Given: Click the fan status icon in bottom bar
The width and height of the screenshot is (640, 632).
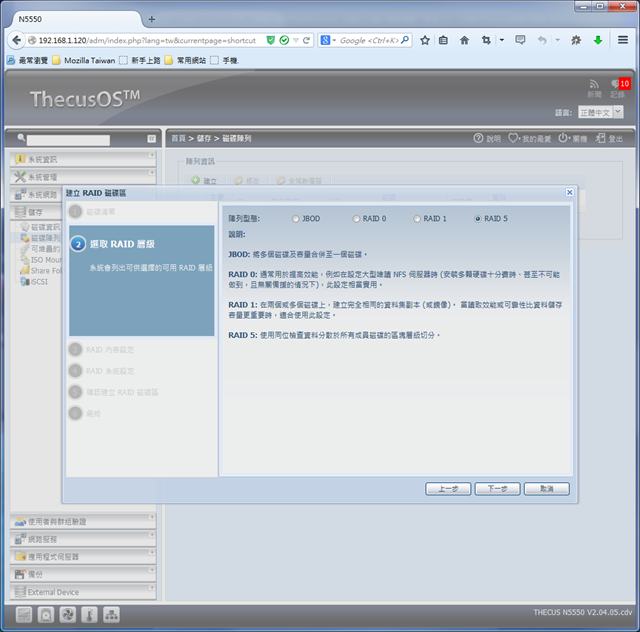Looking at the screenshot, I should coord(68,615).
